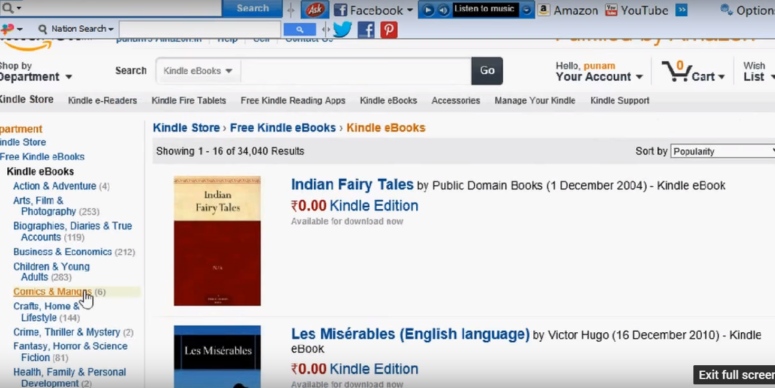The image size is (775, 388).
Task: Open the Sort by Popularity dropdown
Action: pos(723,152)
